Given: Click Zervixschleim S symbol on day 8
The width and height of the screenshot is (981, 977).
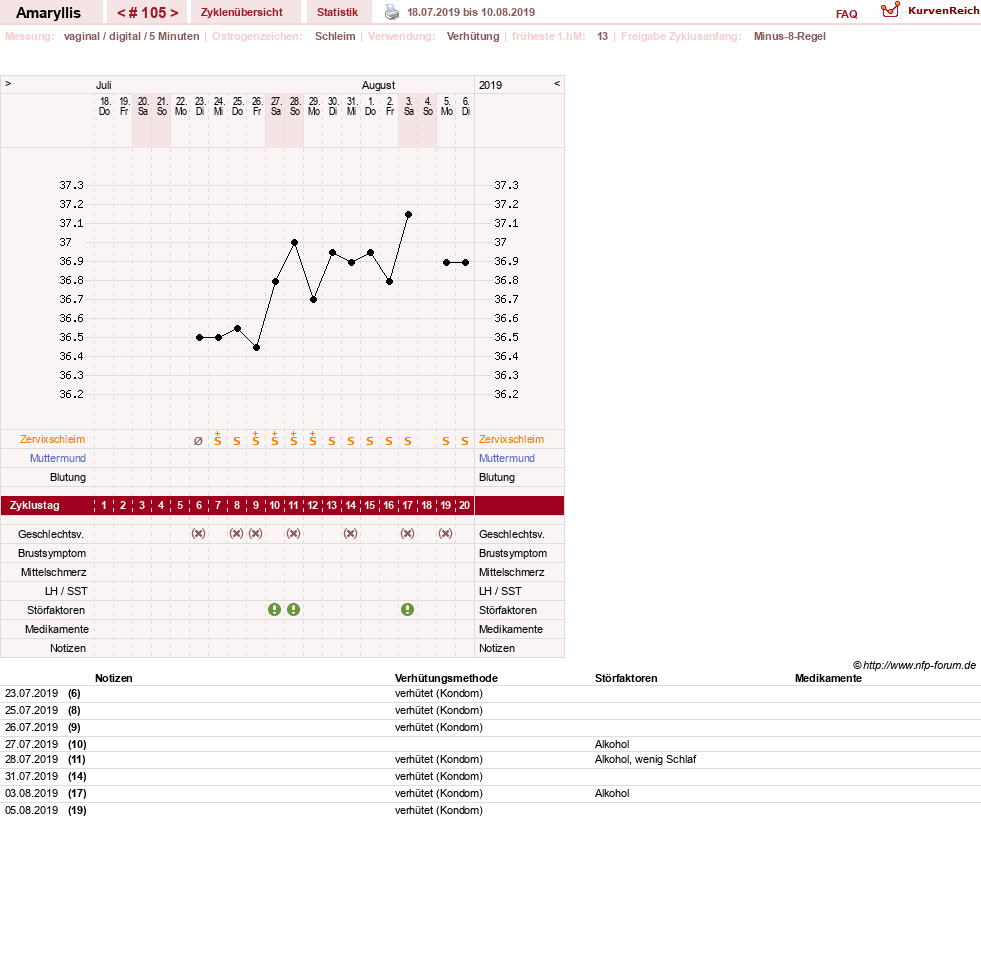Looking at the screenshot, I should pyautogui.click(x=236, y=441).
